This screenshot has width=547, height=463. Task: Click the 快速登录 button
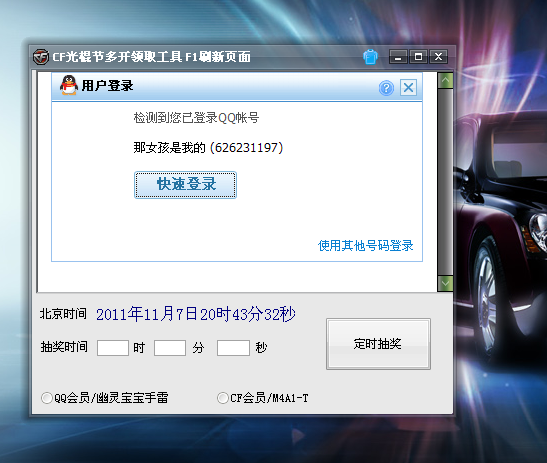tap(185, 185)
